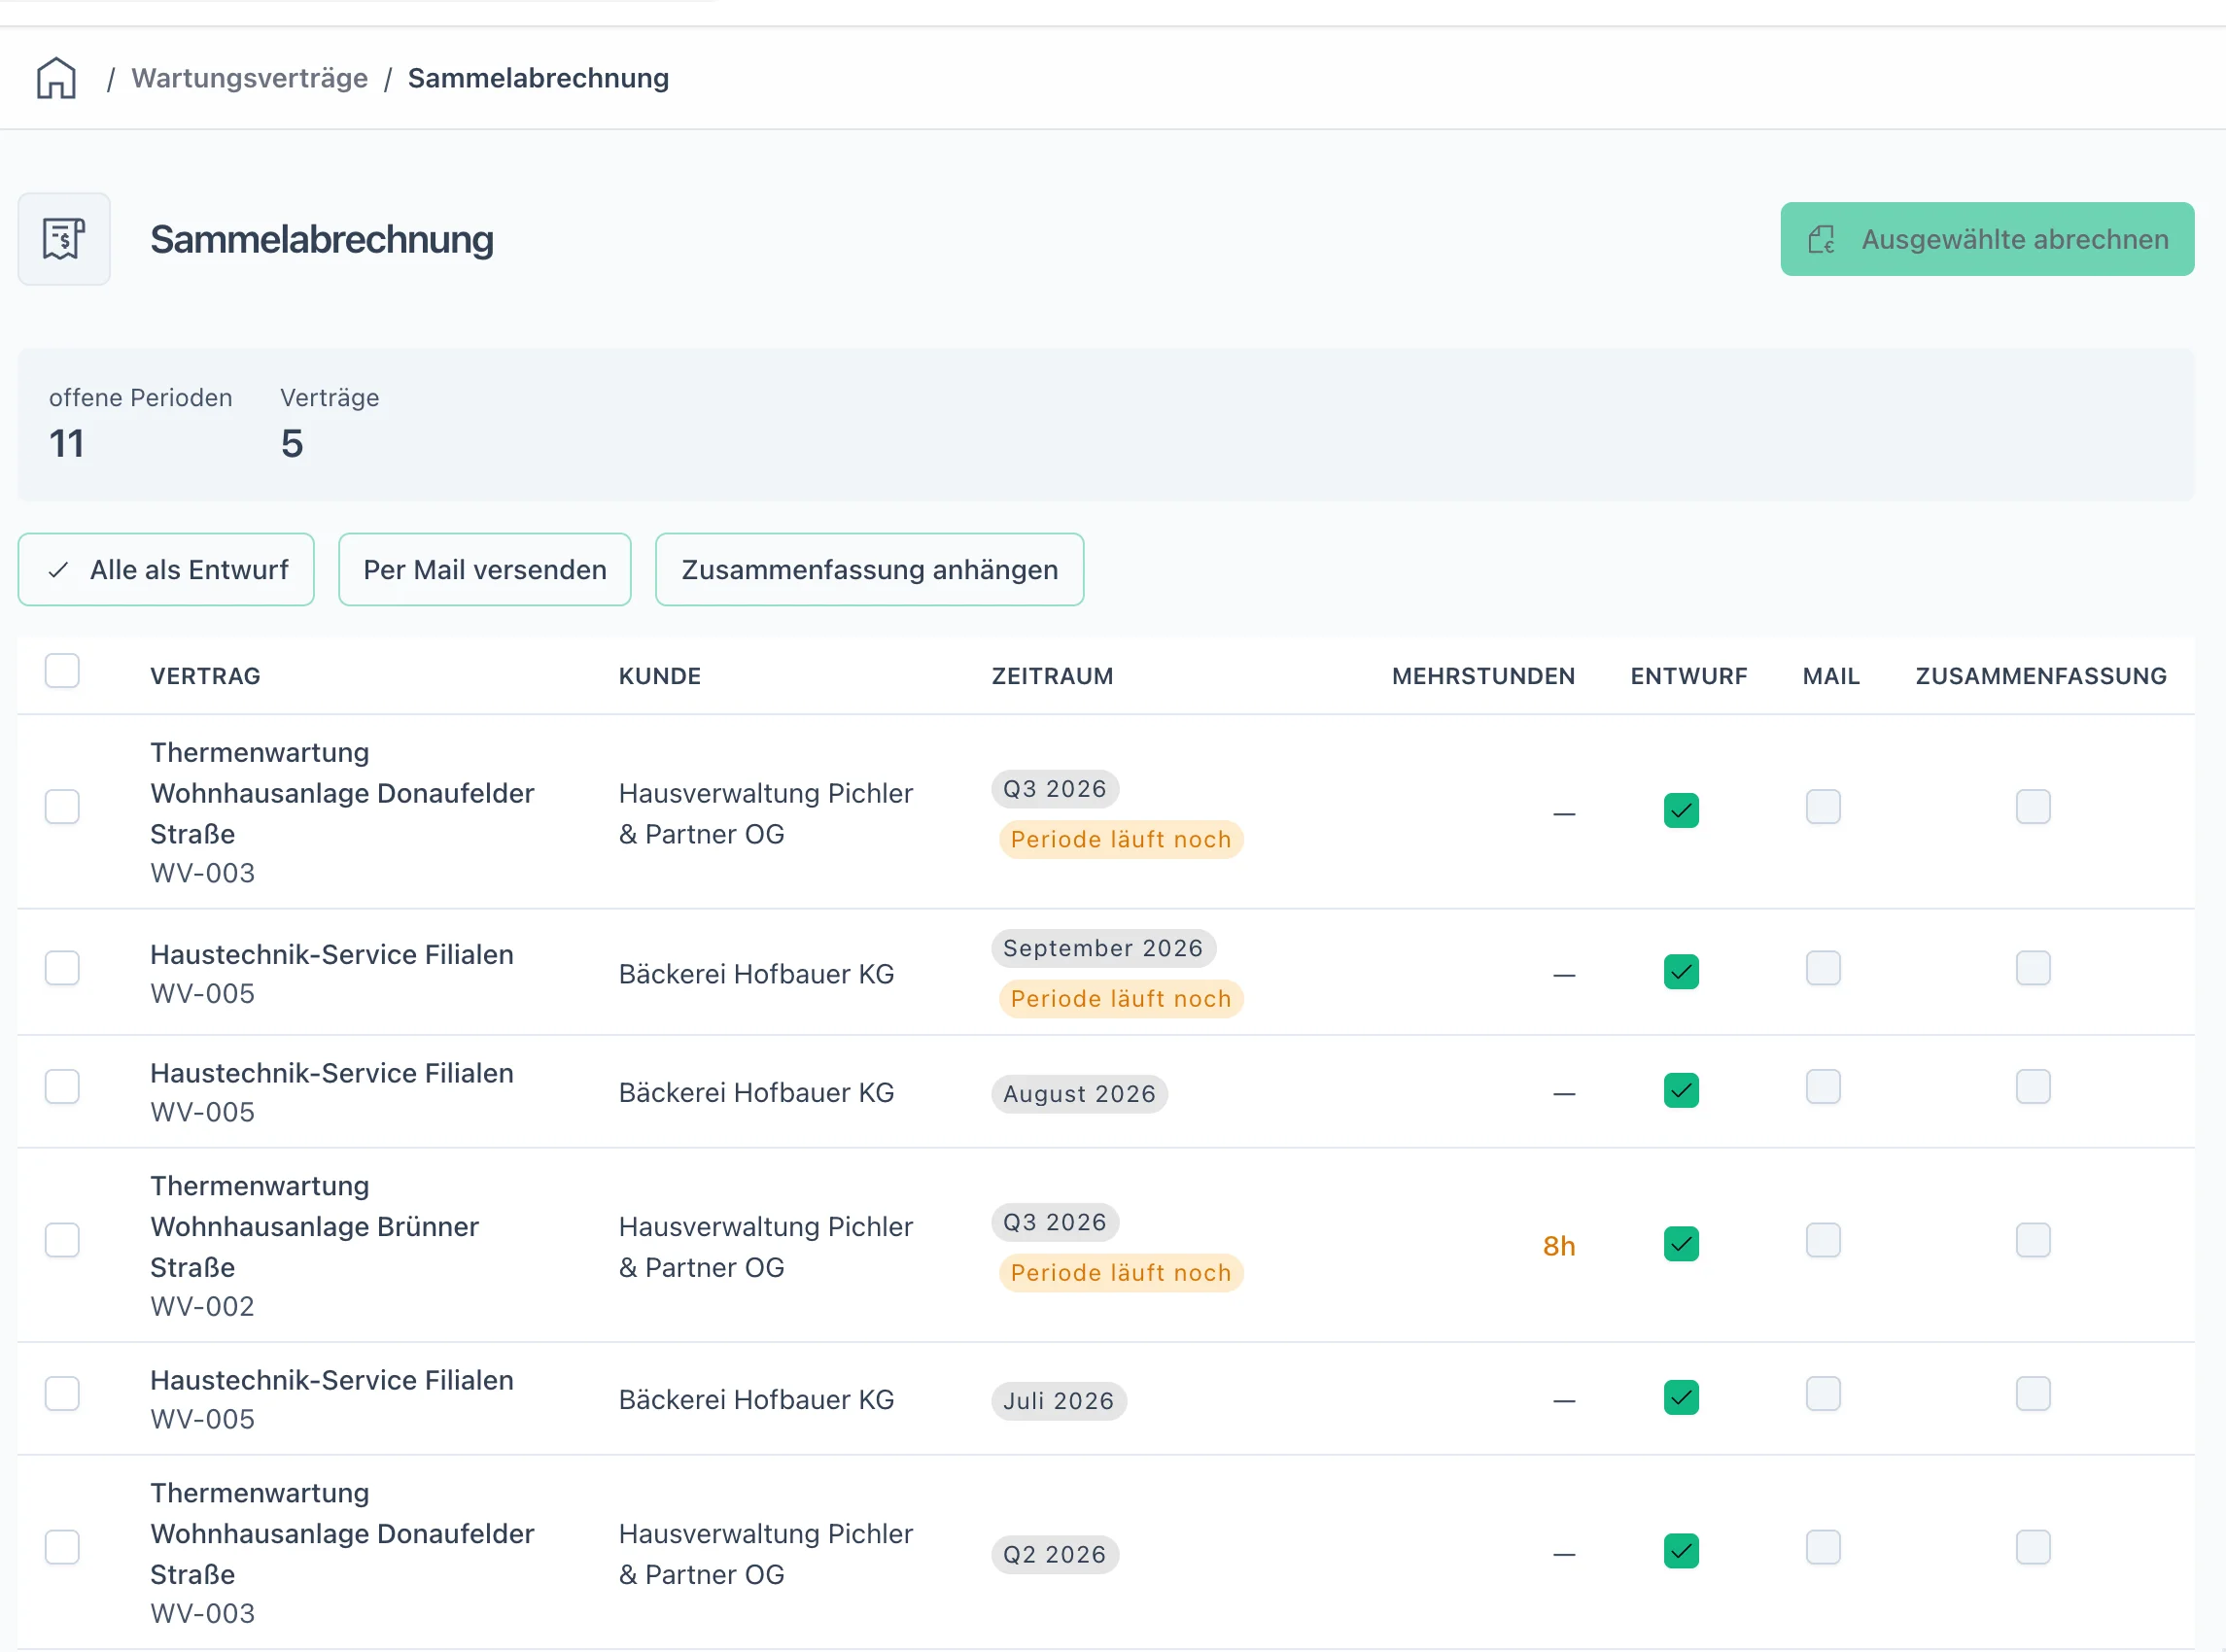This screenshot has width=2226, height=1652.
Task: Go to home via breadcrumb house icon
Action: tap(56, 78)
